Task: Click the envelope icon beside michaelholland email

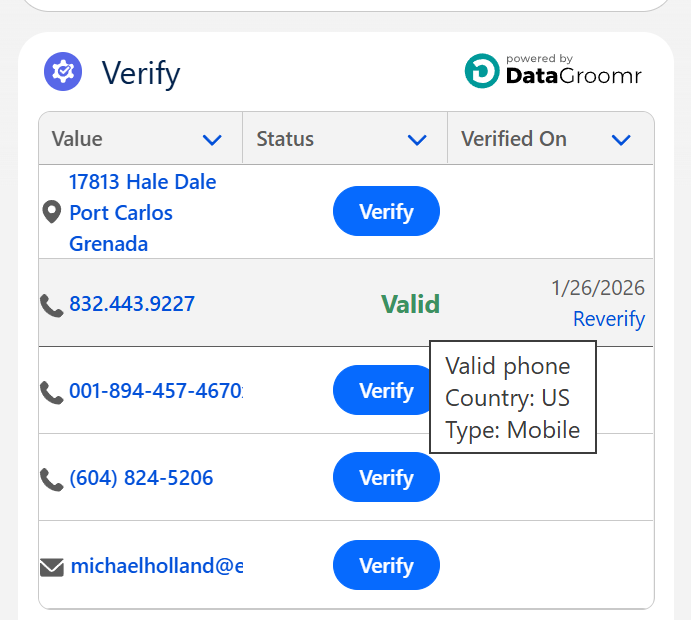Action: coord(52,567)
